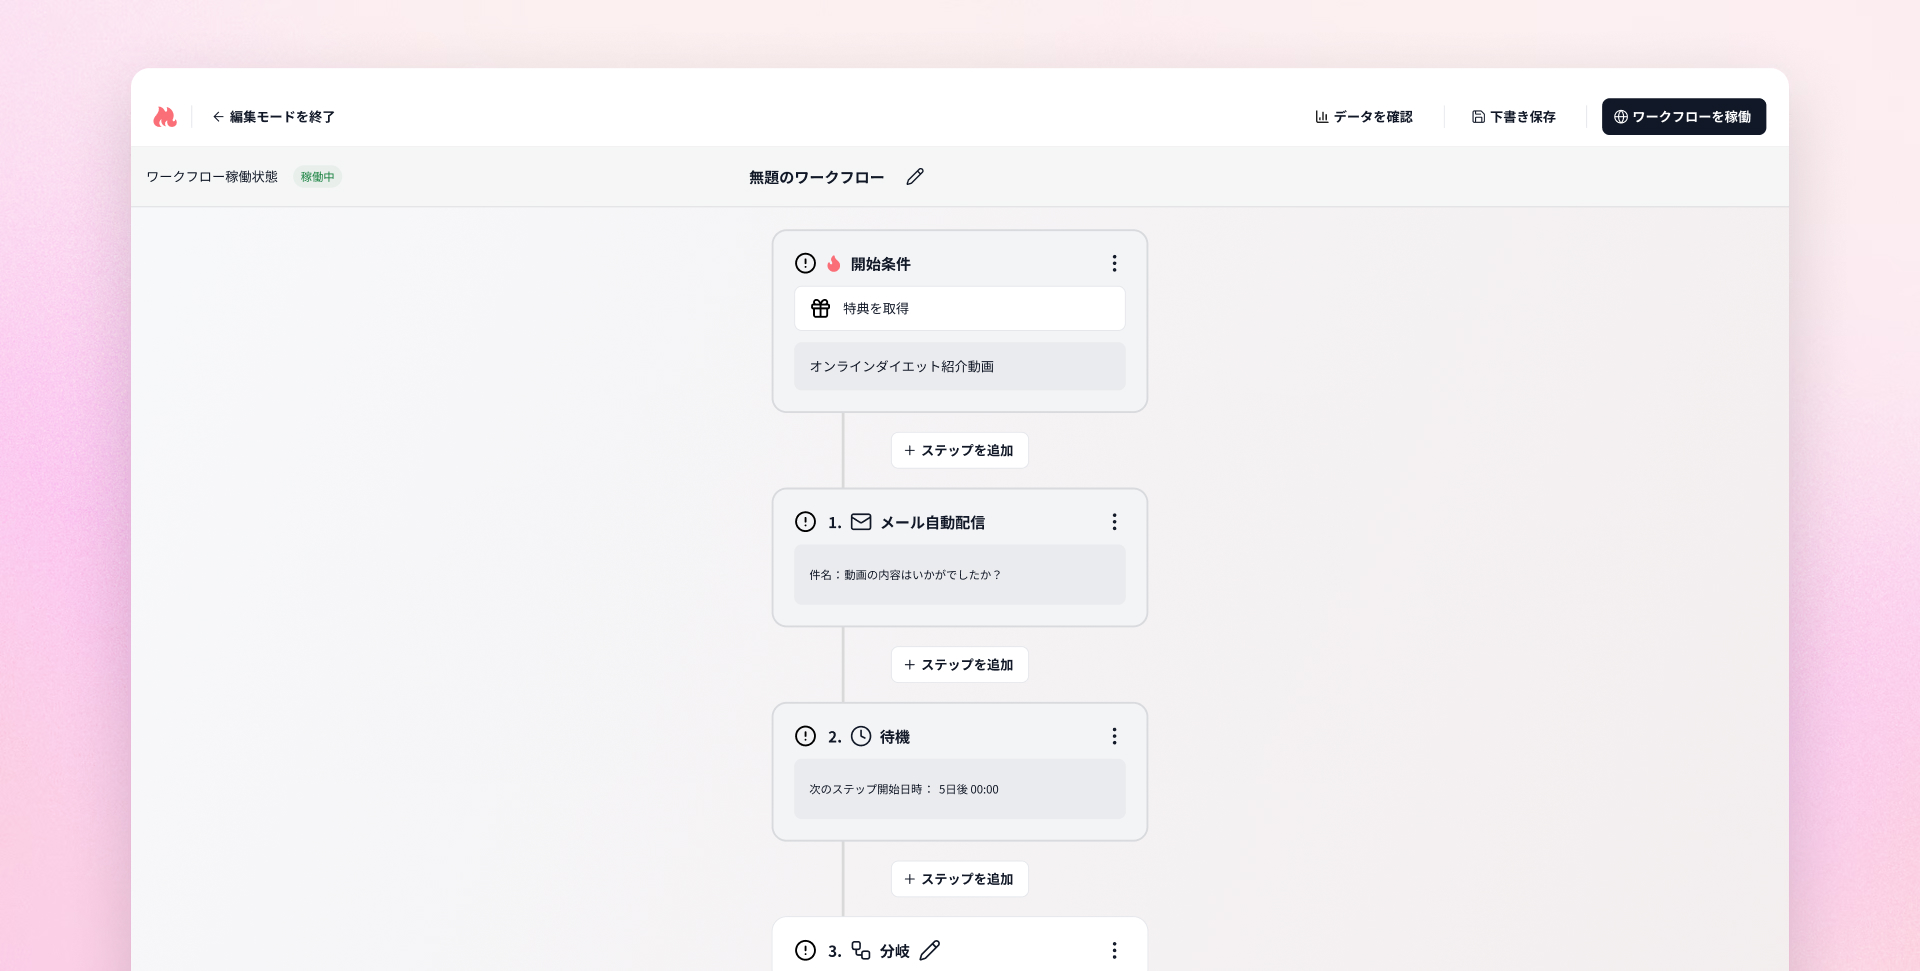The height and width of the screenshot is (971, 1920).
Task: Click the 稼働中 status badge
Action: [318, 177]
